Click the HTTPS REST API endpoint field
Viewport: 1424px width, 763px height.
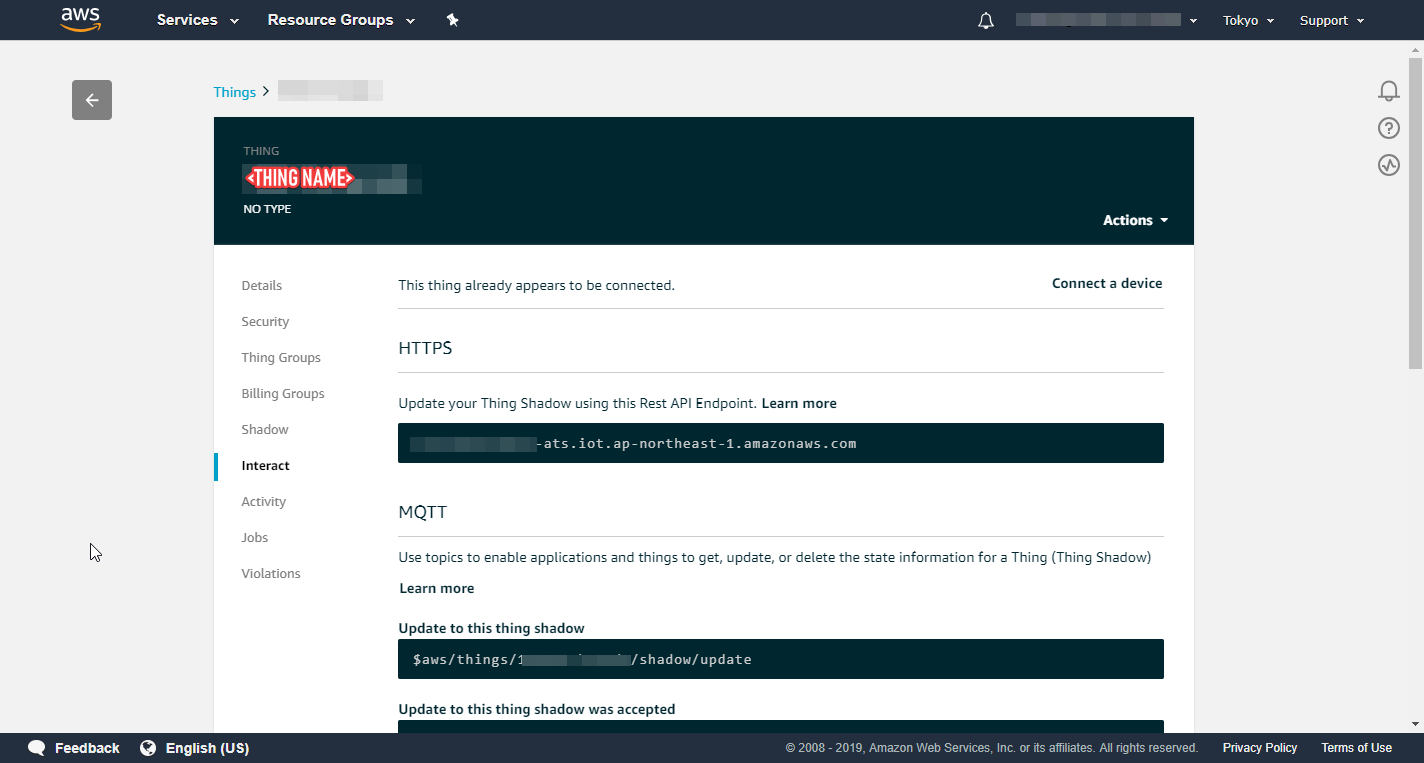(780, 443)
